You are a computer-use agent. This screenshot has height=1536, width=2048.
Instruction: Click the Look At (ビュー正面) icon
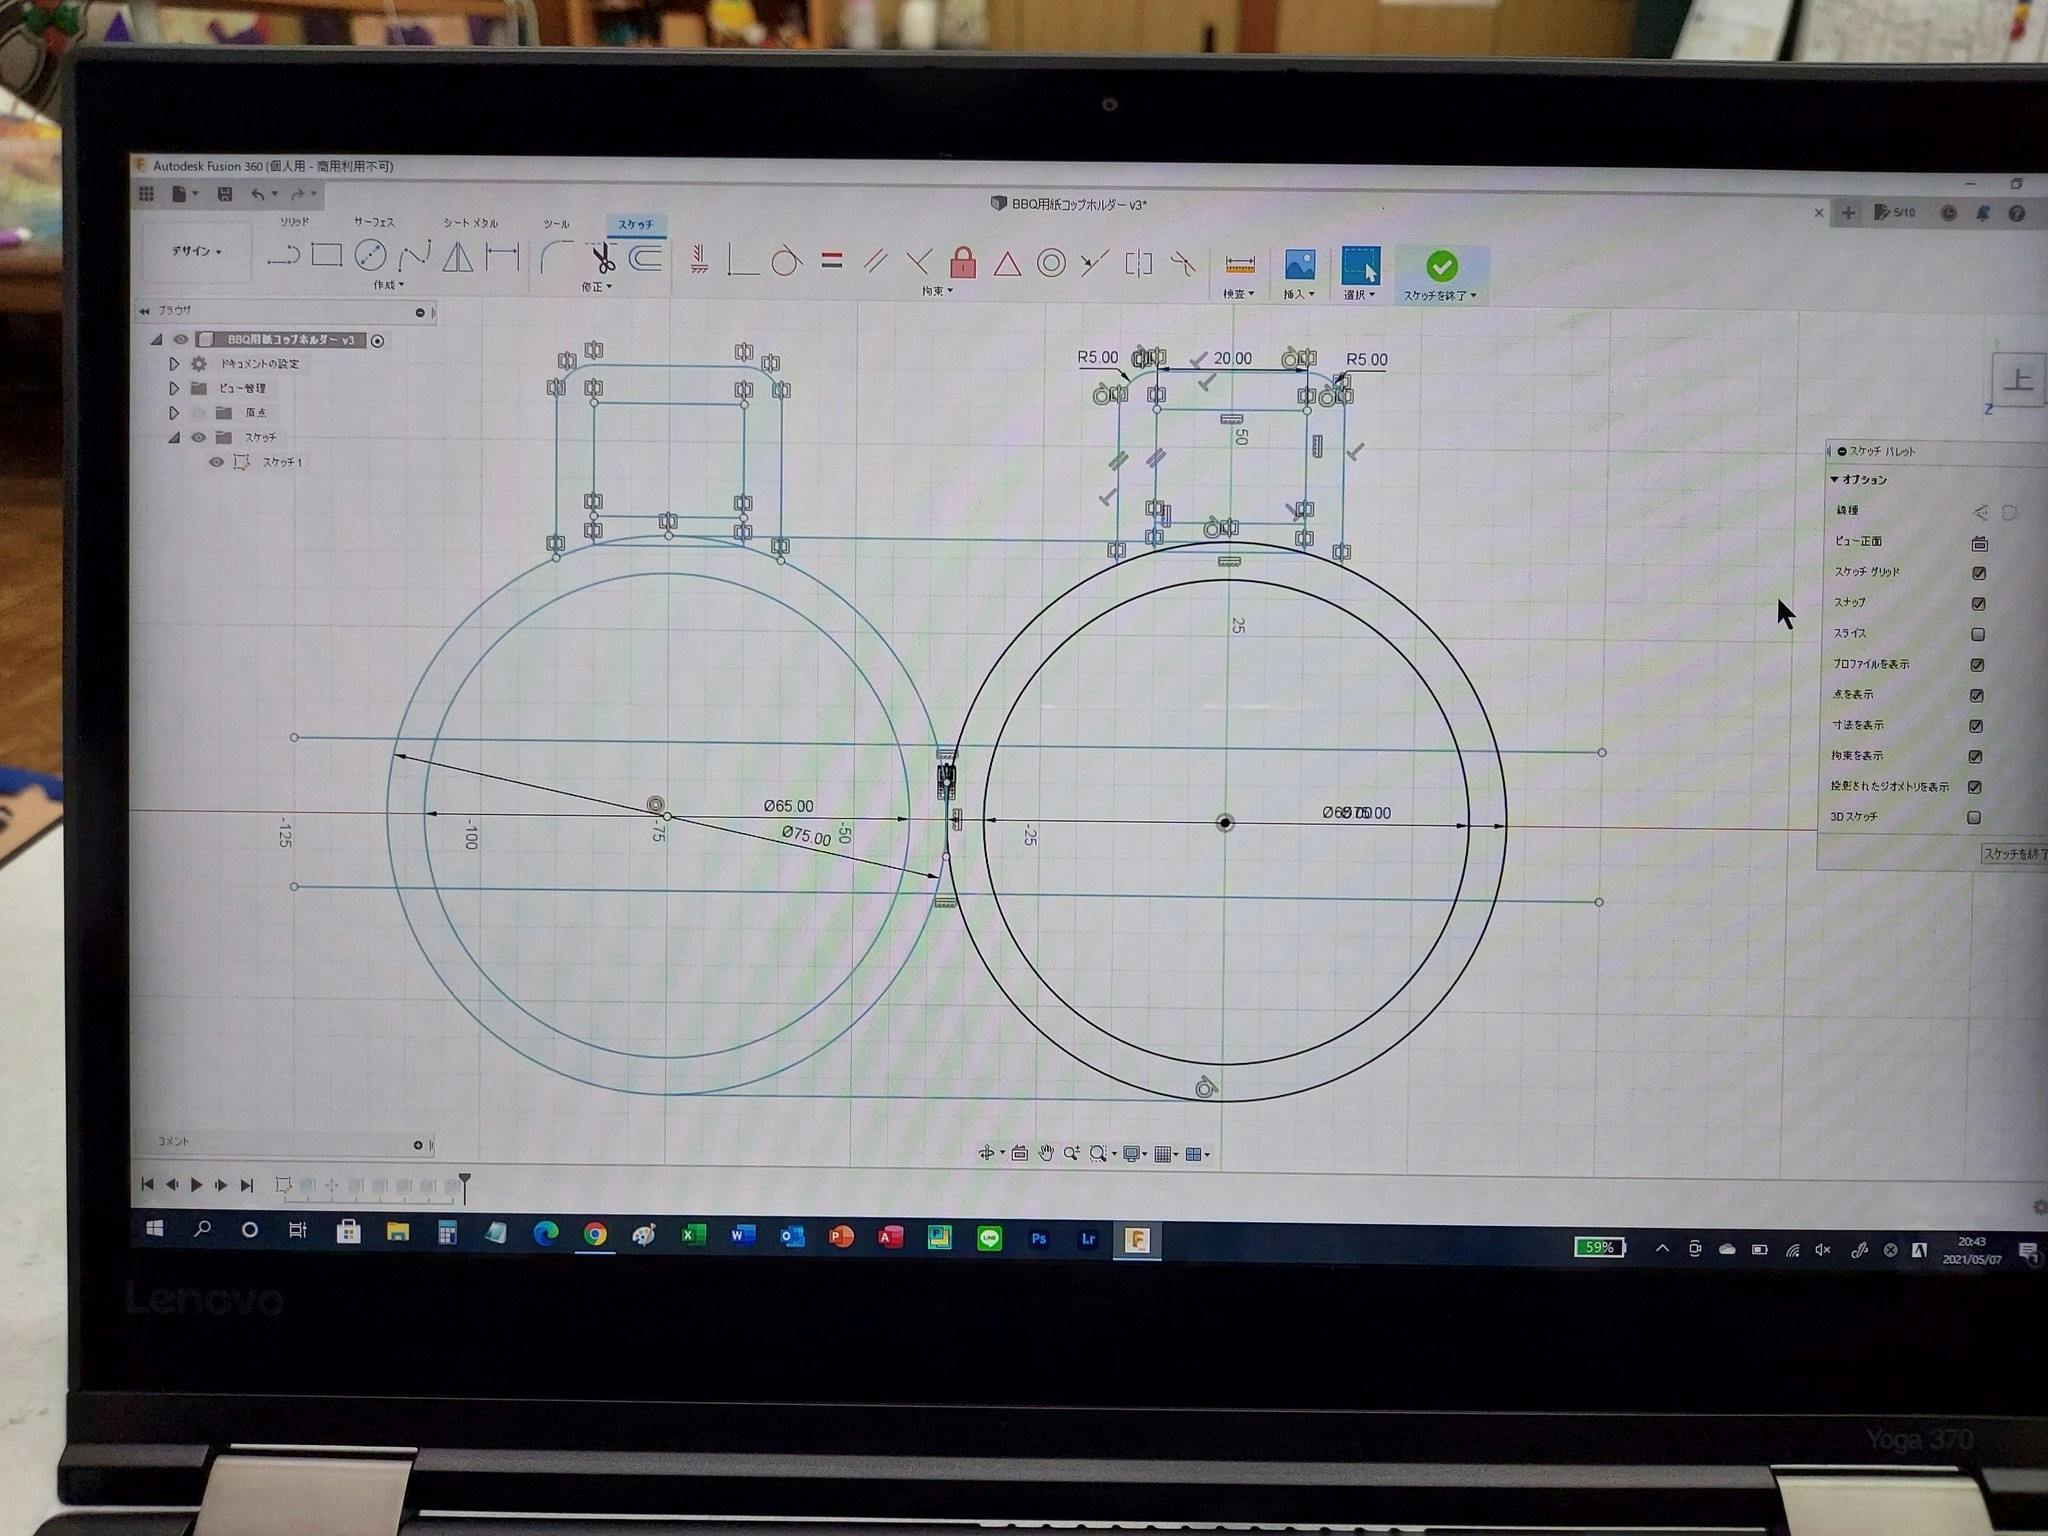[x=1979, y=544]
